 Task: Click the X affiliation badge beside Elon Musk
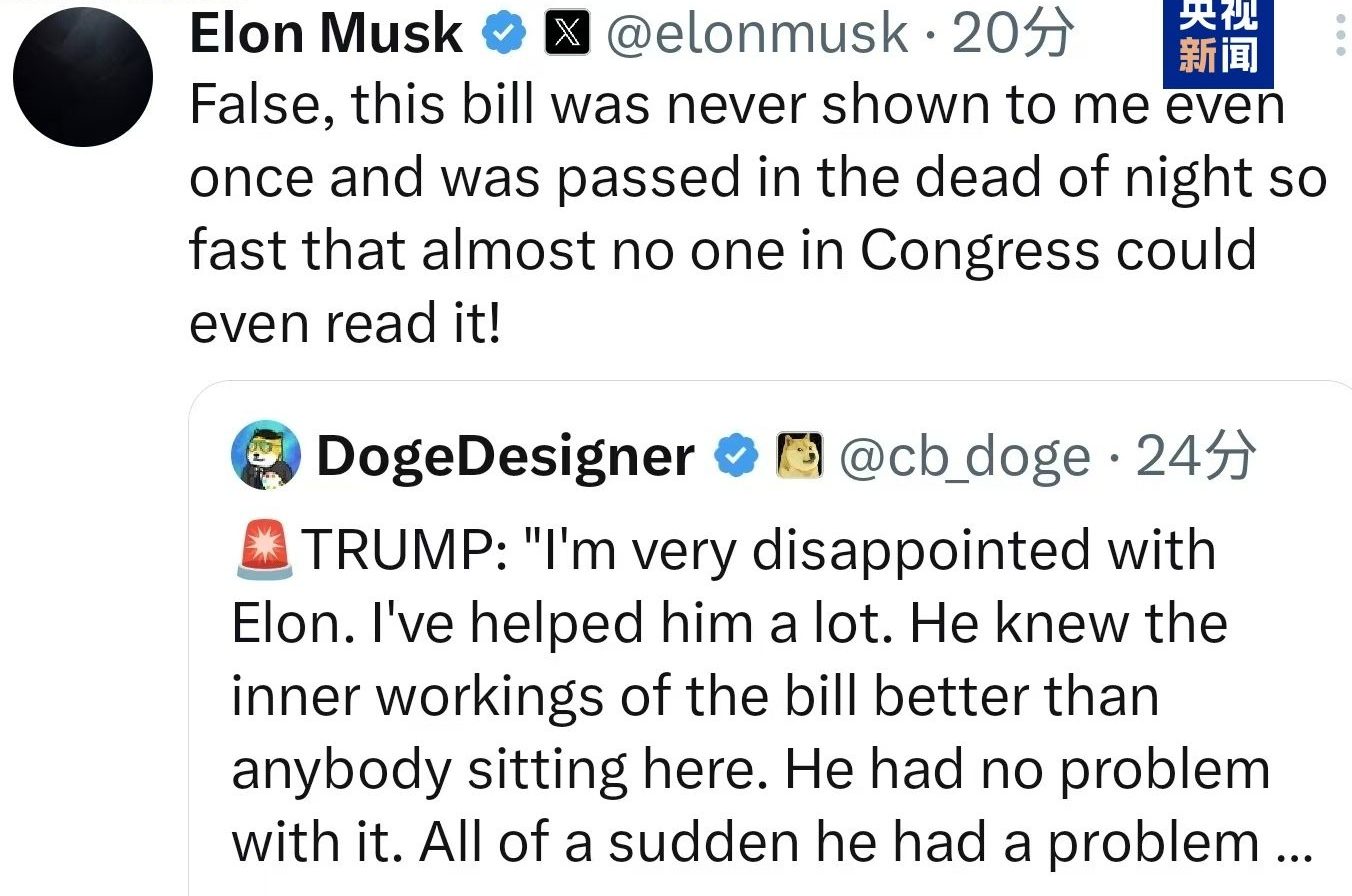click(x=567, y=36)
